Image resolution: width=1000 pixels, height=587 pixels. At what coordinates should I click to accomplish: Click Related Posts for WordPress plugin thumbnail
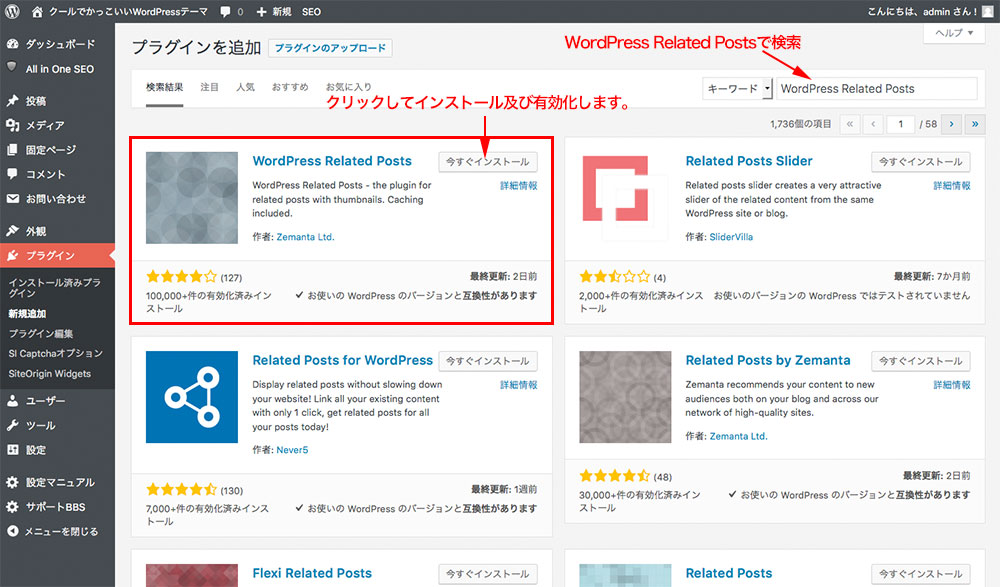point(192,397)
